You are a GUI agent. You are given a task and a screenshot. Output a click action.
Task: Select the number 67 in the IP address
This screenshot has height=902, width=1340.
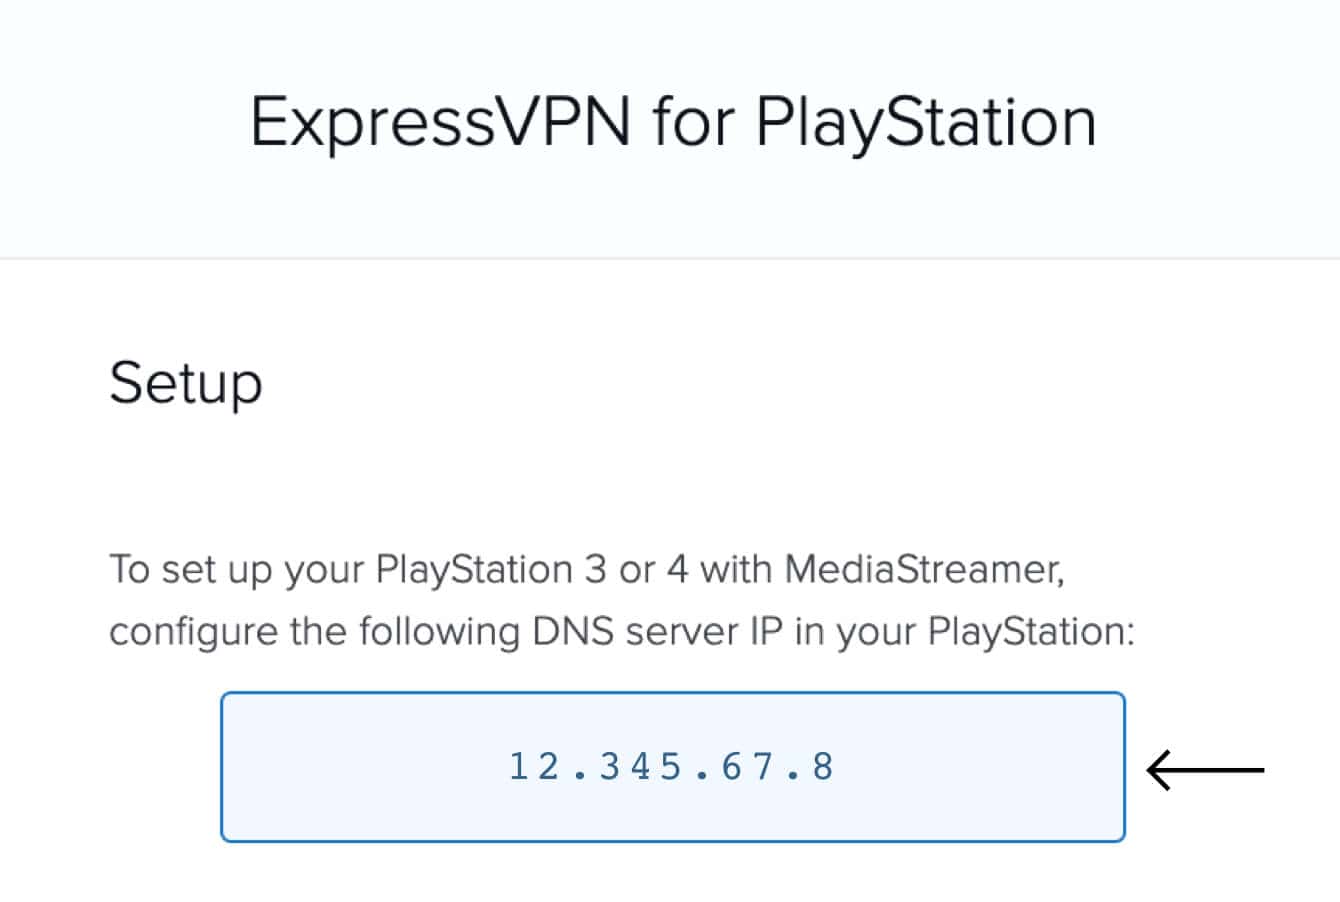tap(750, 766)
